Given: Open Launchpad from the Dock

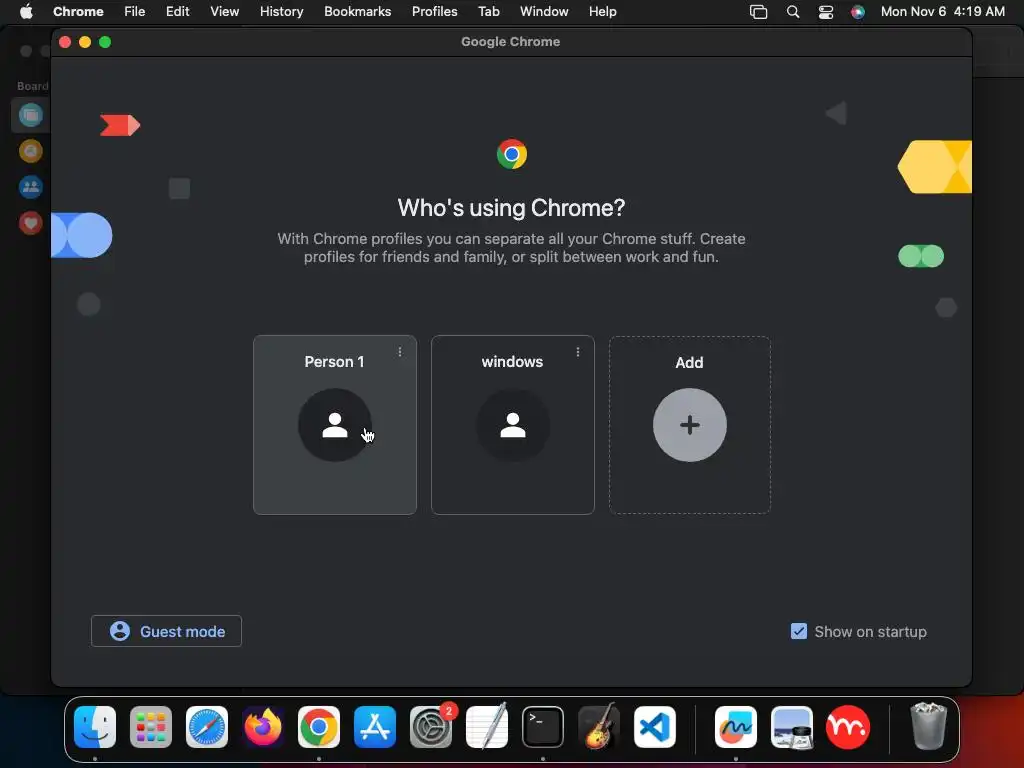Looking at the screenshot, I should (x=151, y=727).
